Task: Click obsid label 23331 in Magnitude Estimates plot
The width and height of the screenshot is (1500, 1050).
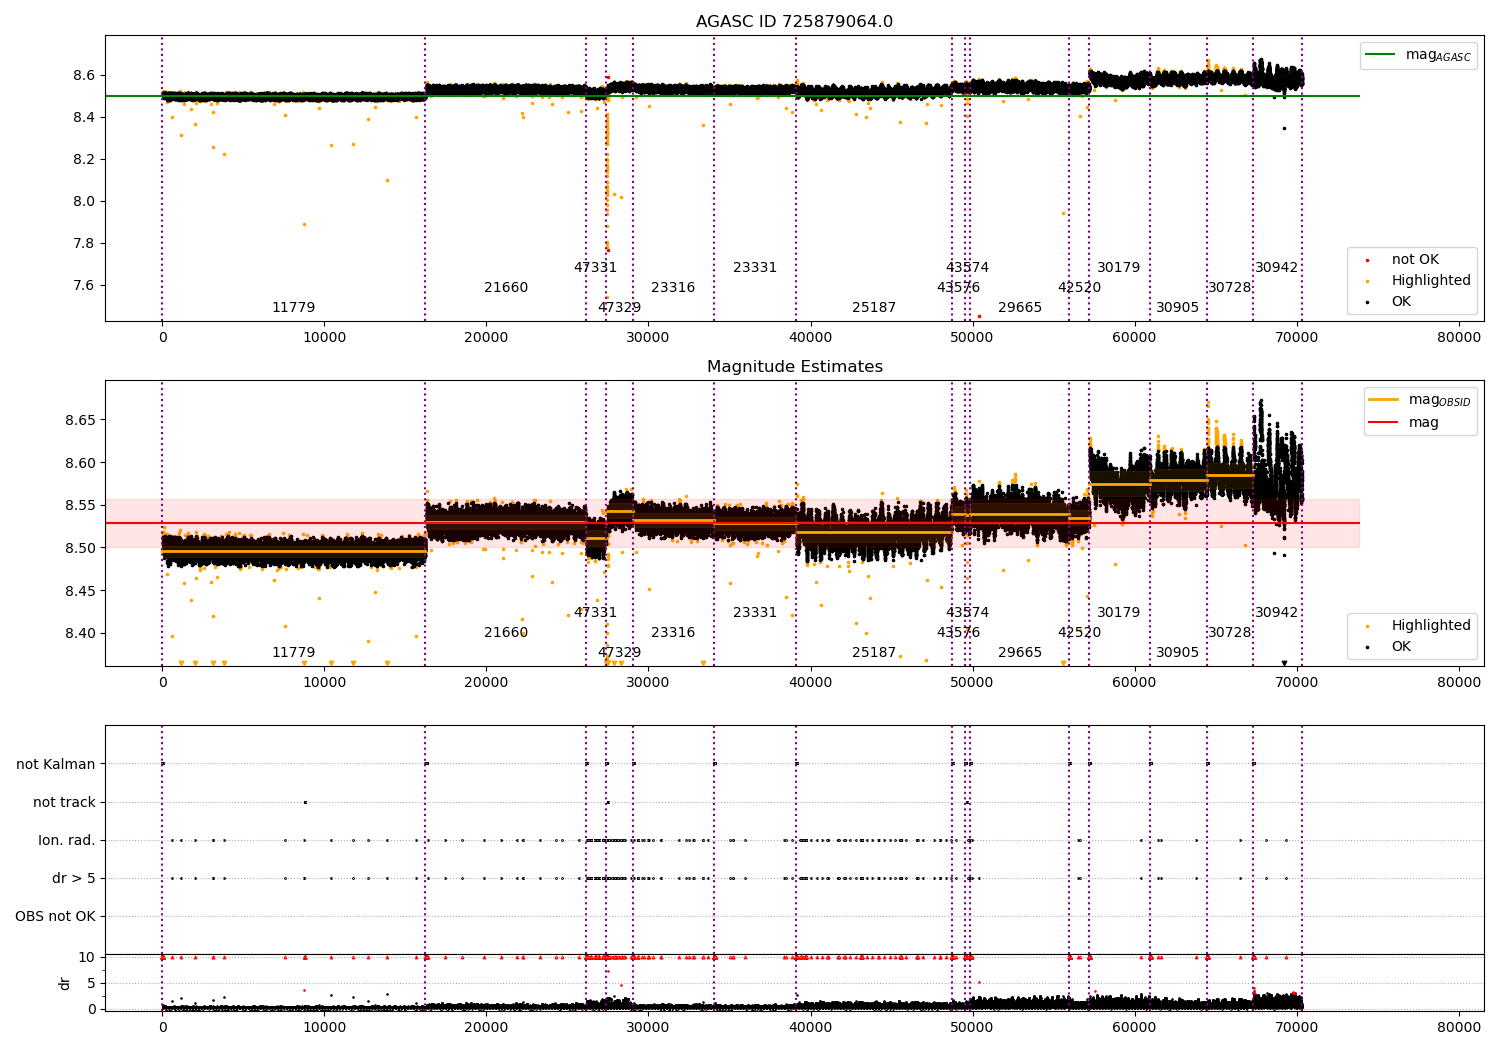Action: point(755,613)
